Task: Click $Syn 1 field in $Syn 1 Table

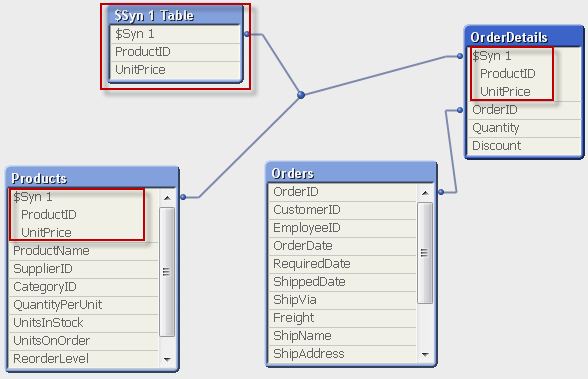Action: coord(175,34)
